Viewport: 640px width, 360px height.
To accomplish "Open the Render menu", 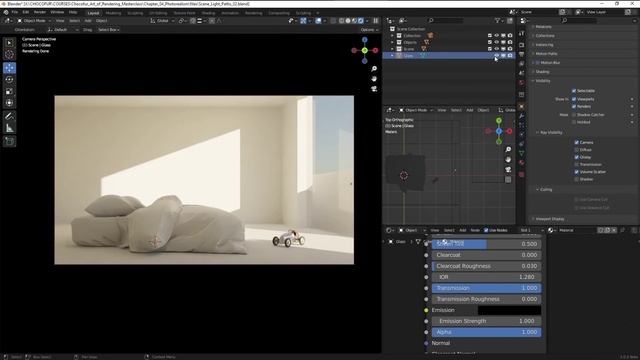I will click(40, 12).
